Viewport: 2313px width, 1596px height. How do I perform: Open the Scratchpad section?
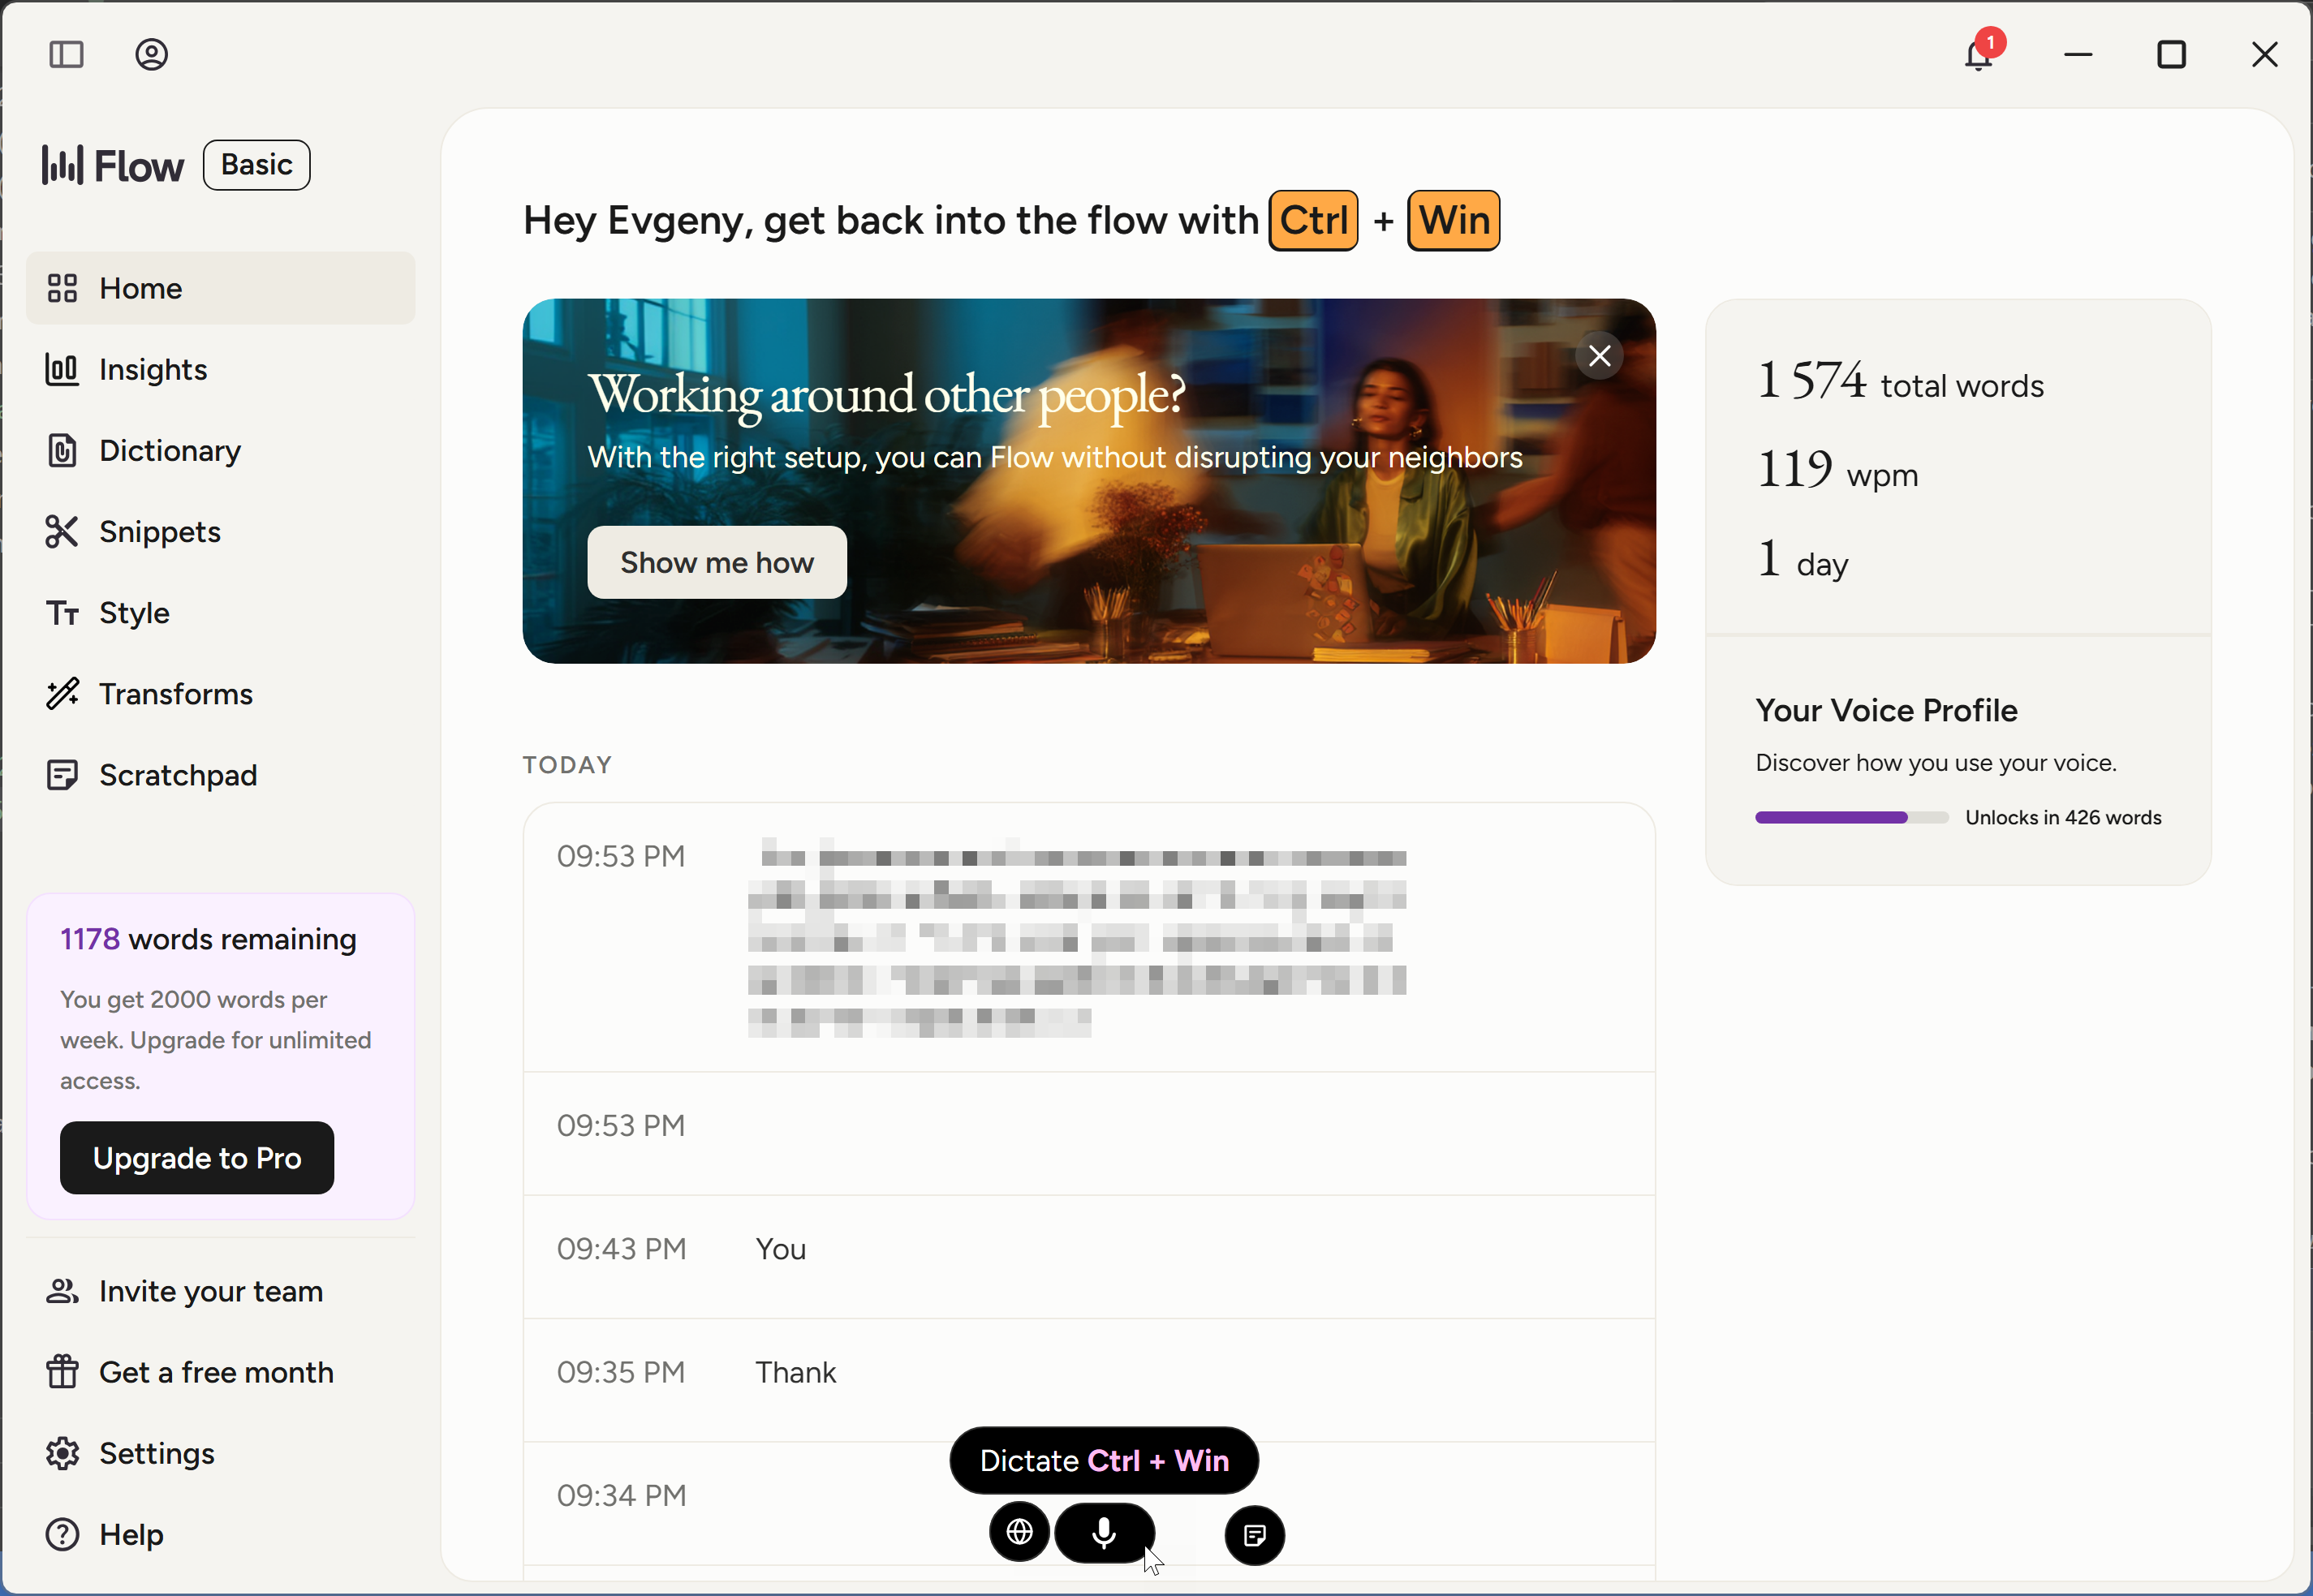[221, 774]
